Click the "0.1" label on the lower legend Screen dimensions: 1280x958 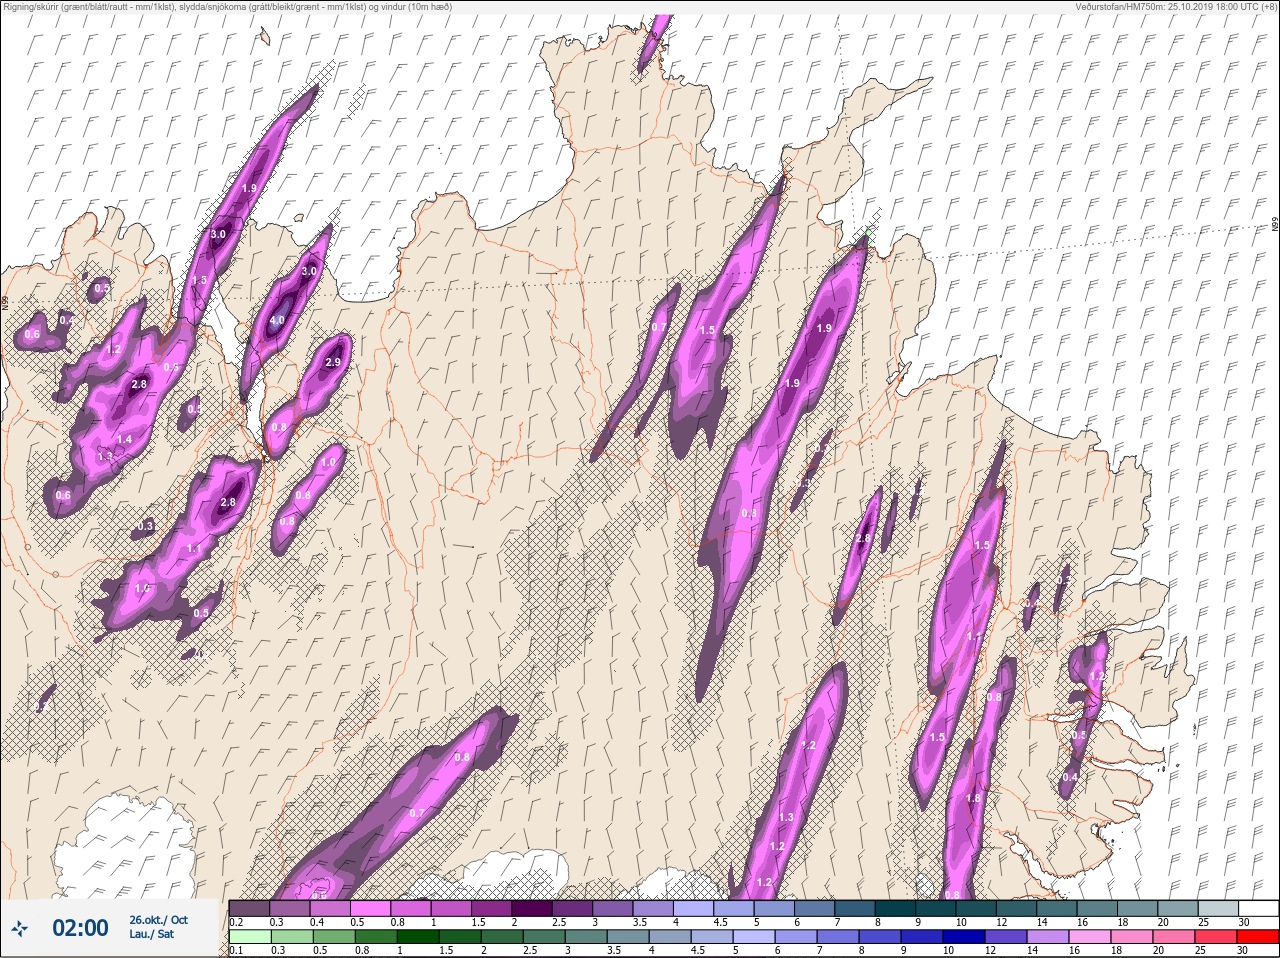236,951
